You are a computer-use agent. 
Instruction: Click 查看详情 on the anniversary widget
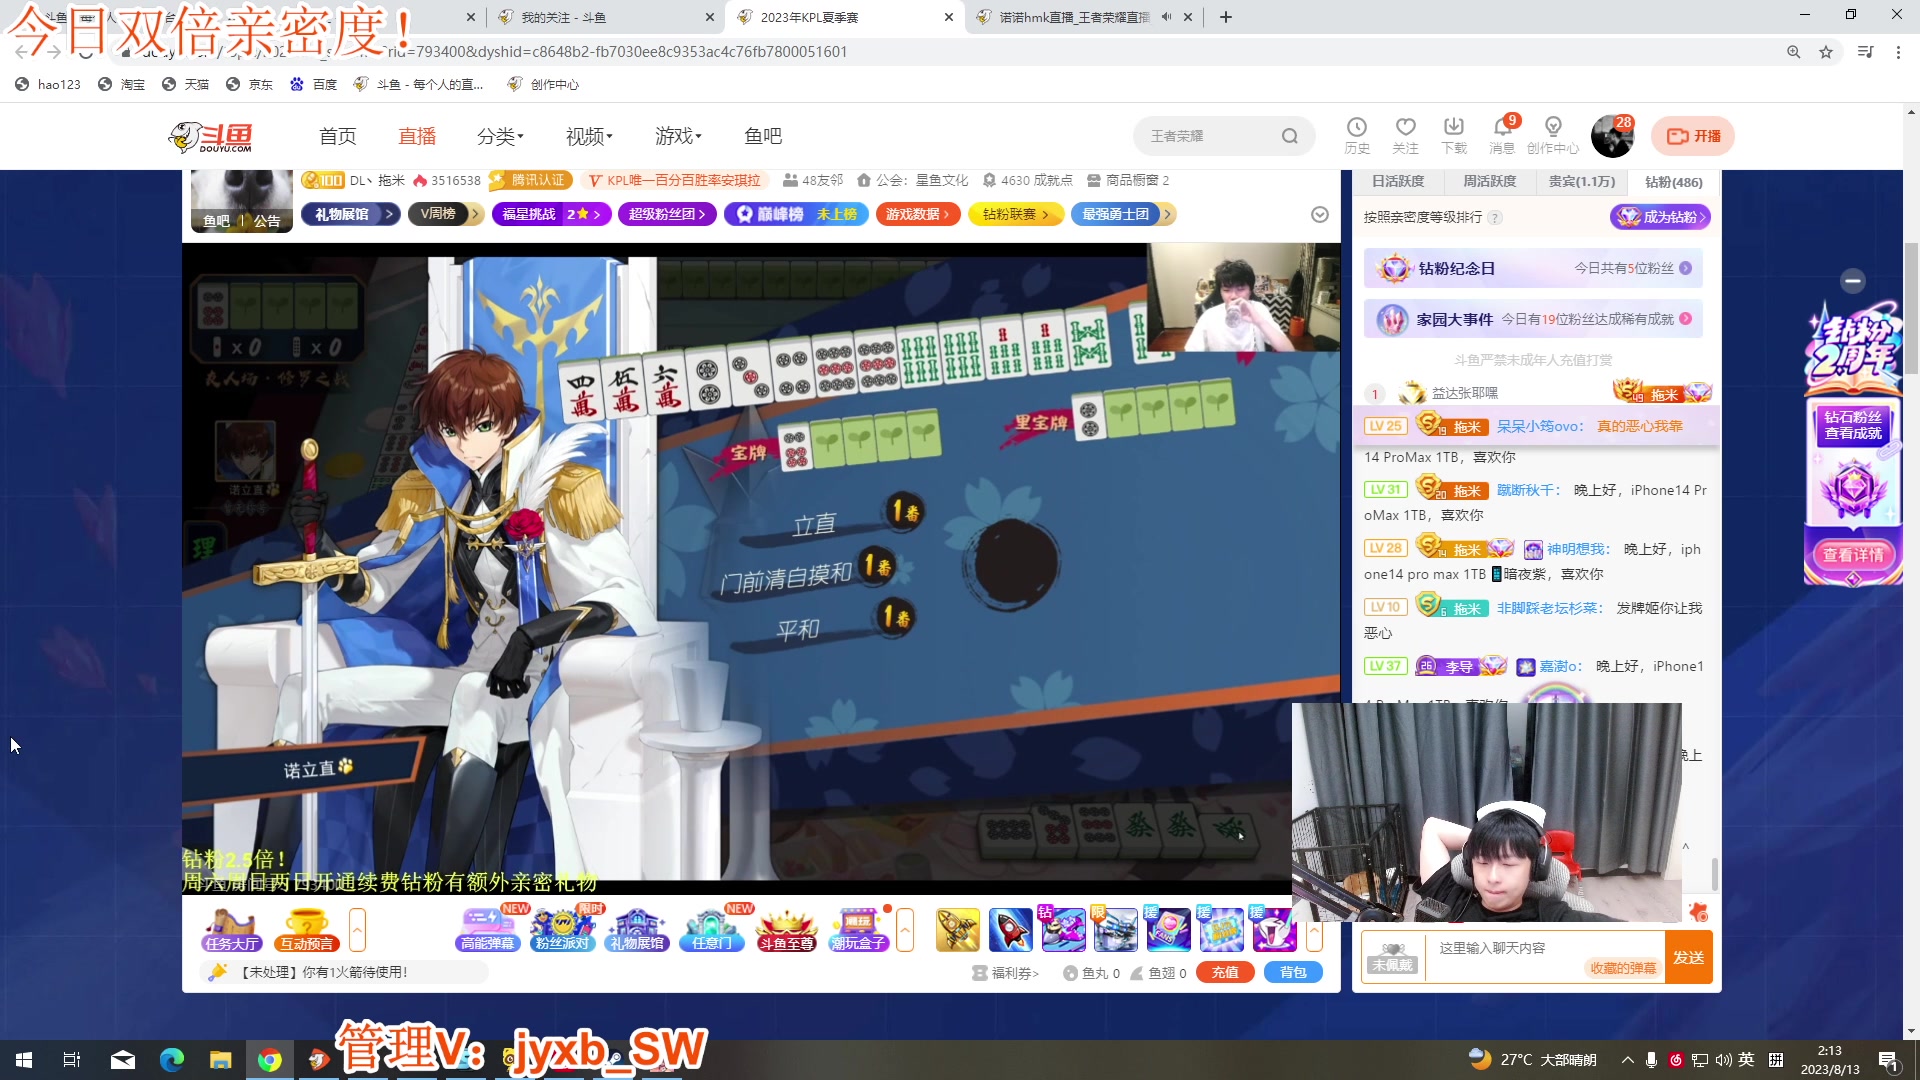click(1852, 555)
